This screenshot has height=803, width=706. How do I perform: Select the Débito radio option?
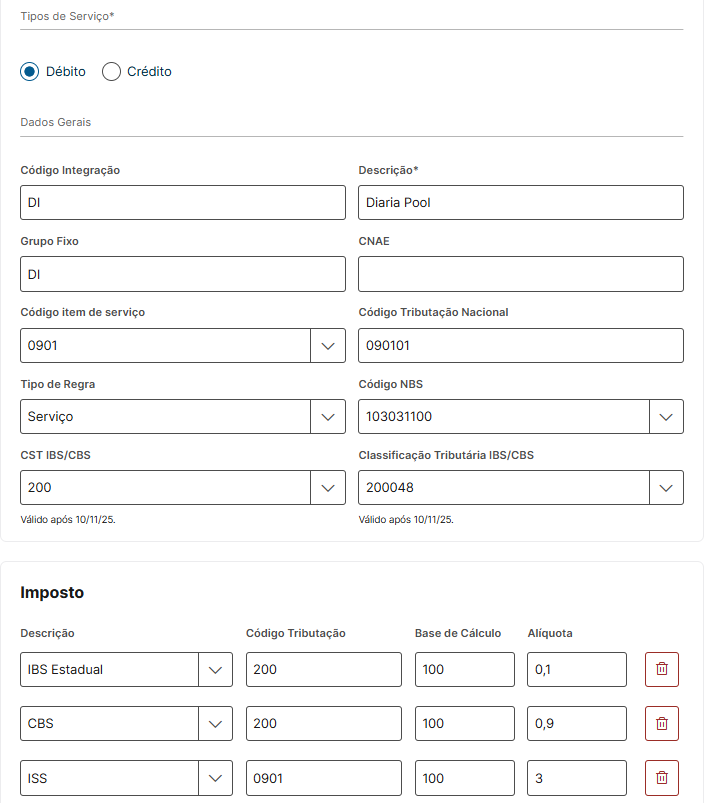[30, 72]
